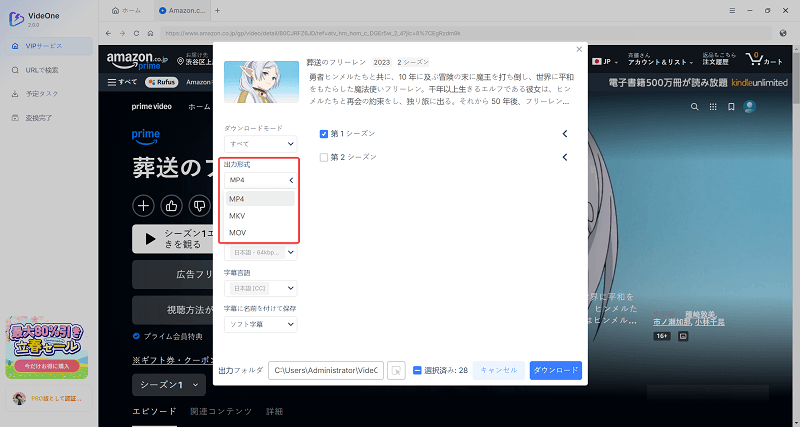This screenshot has width=800, height=427.
Task: Open the VIPサービス sidebar item
Action: click(x=49, y=46)
